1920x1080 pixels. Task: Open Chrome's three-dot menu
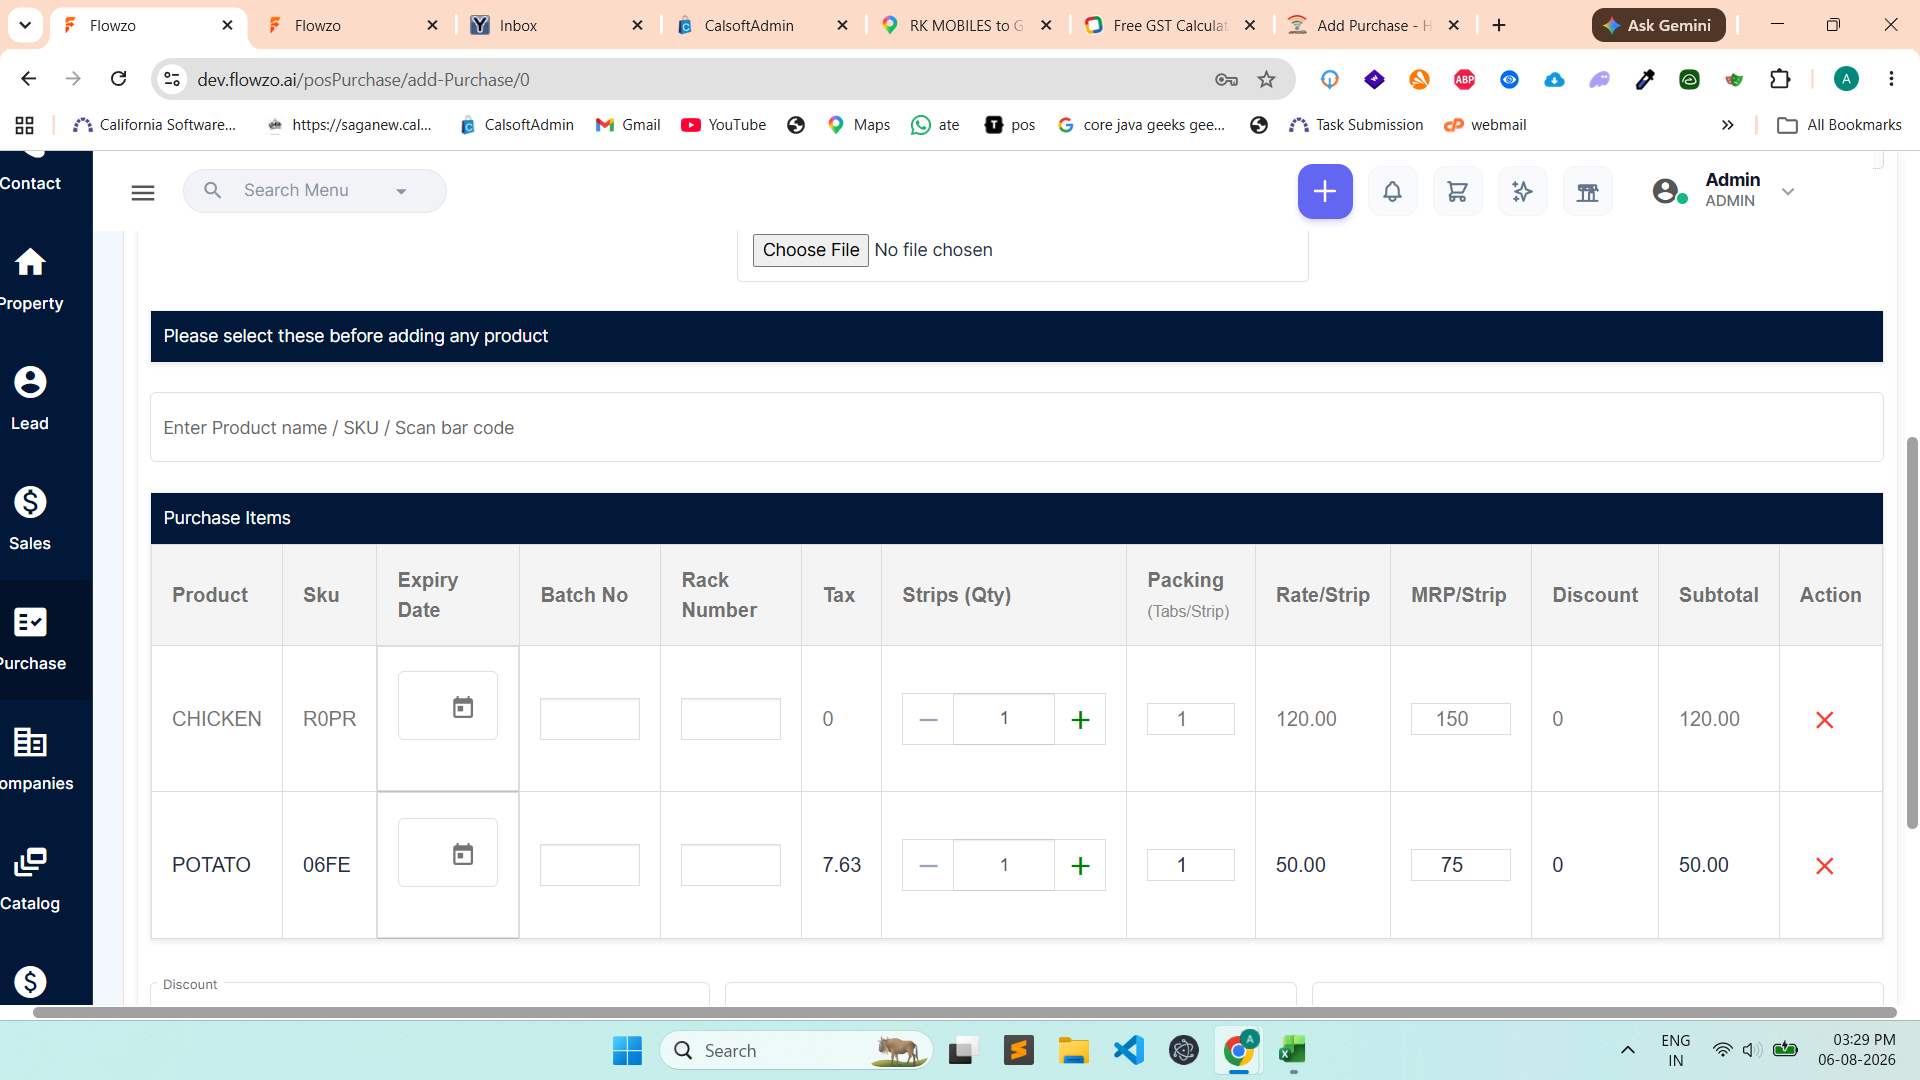1891,79
